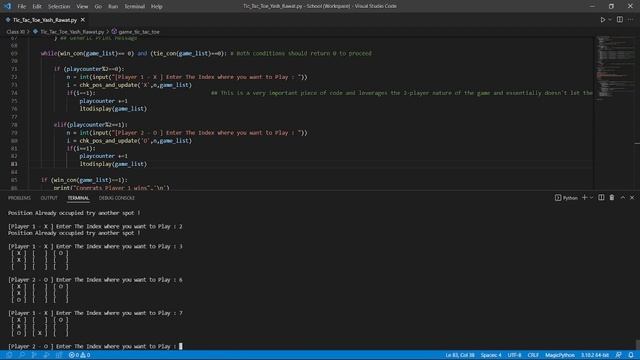Open the Go menu
Screen dimensions: 640x360
point(98,7)
